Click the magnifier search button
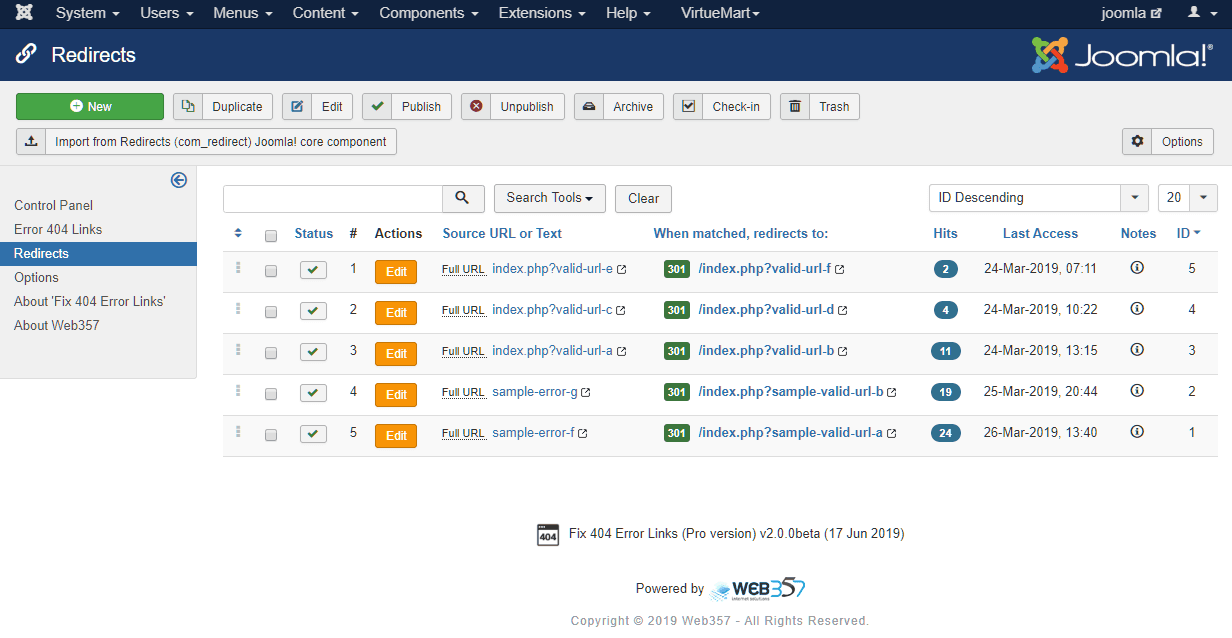The height and width of the screenshot is (638, 1232). click(462, 198)
